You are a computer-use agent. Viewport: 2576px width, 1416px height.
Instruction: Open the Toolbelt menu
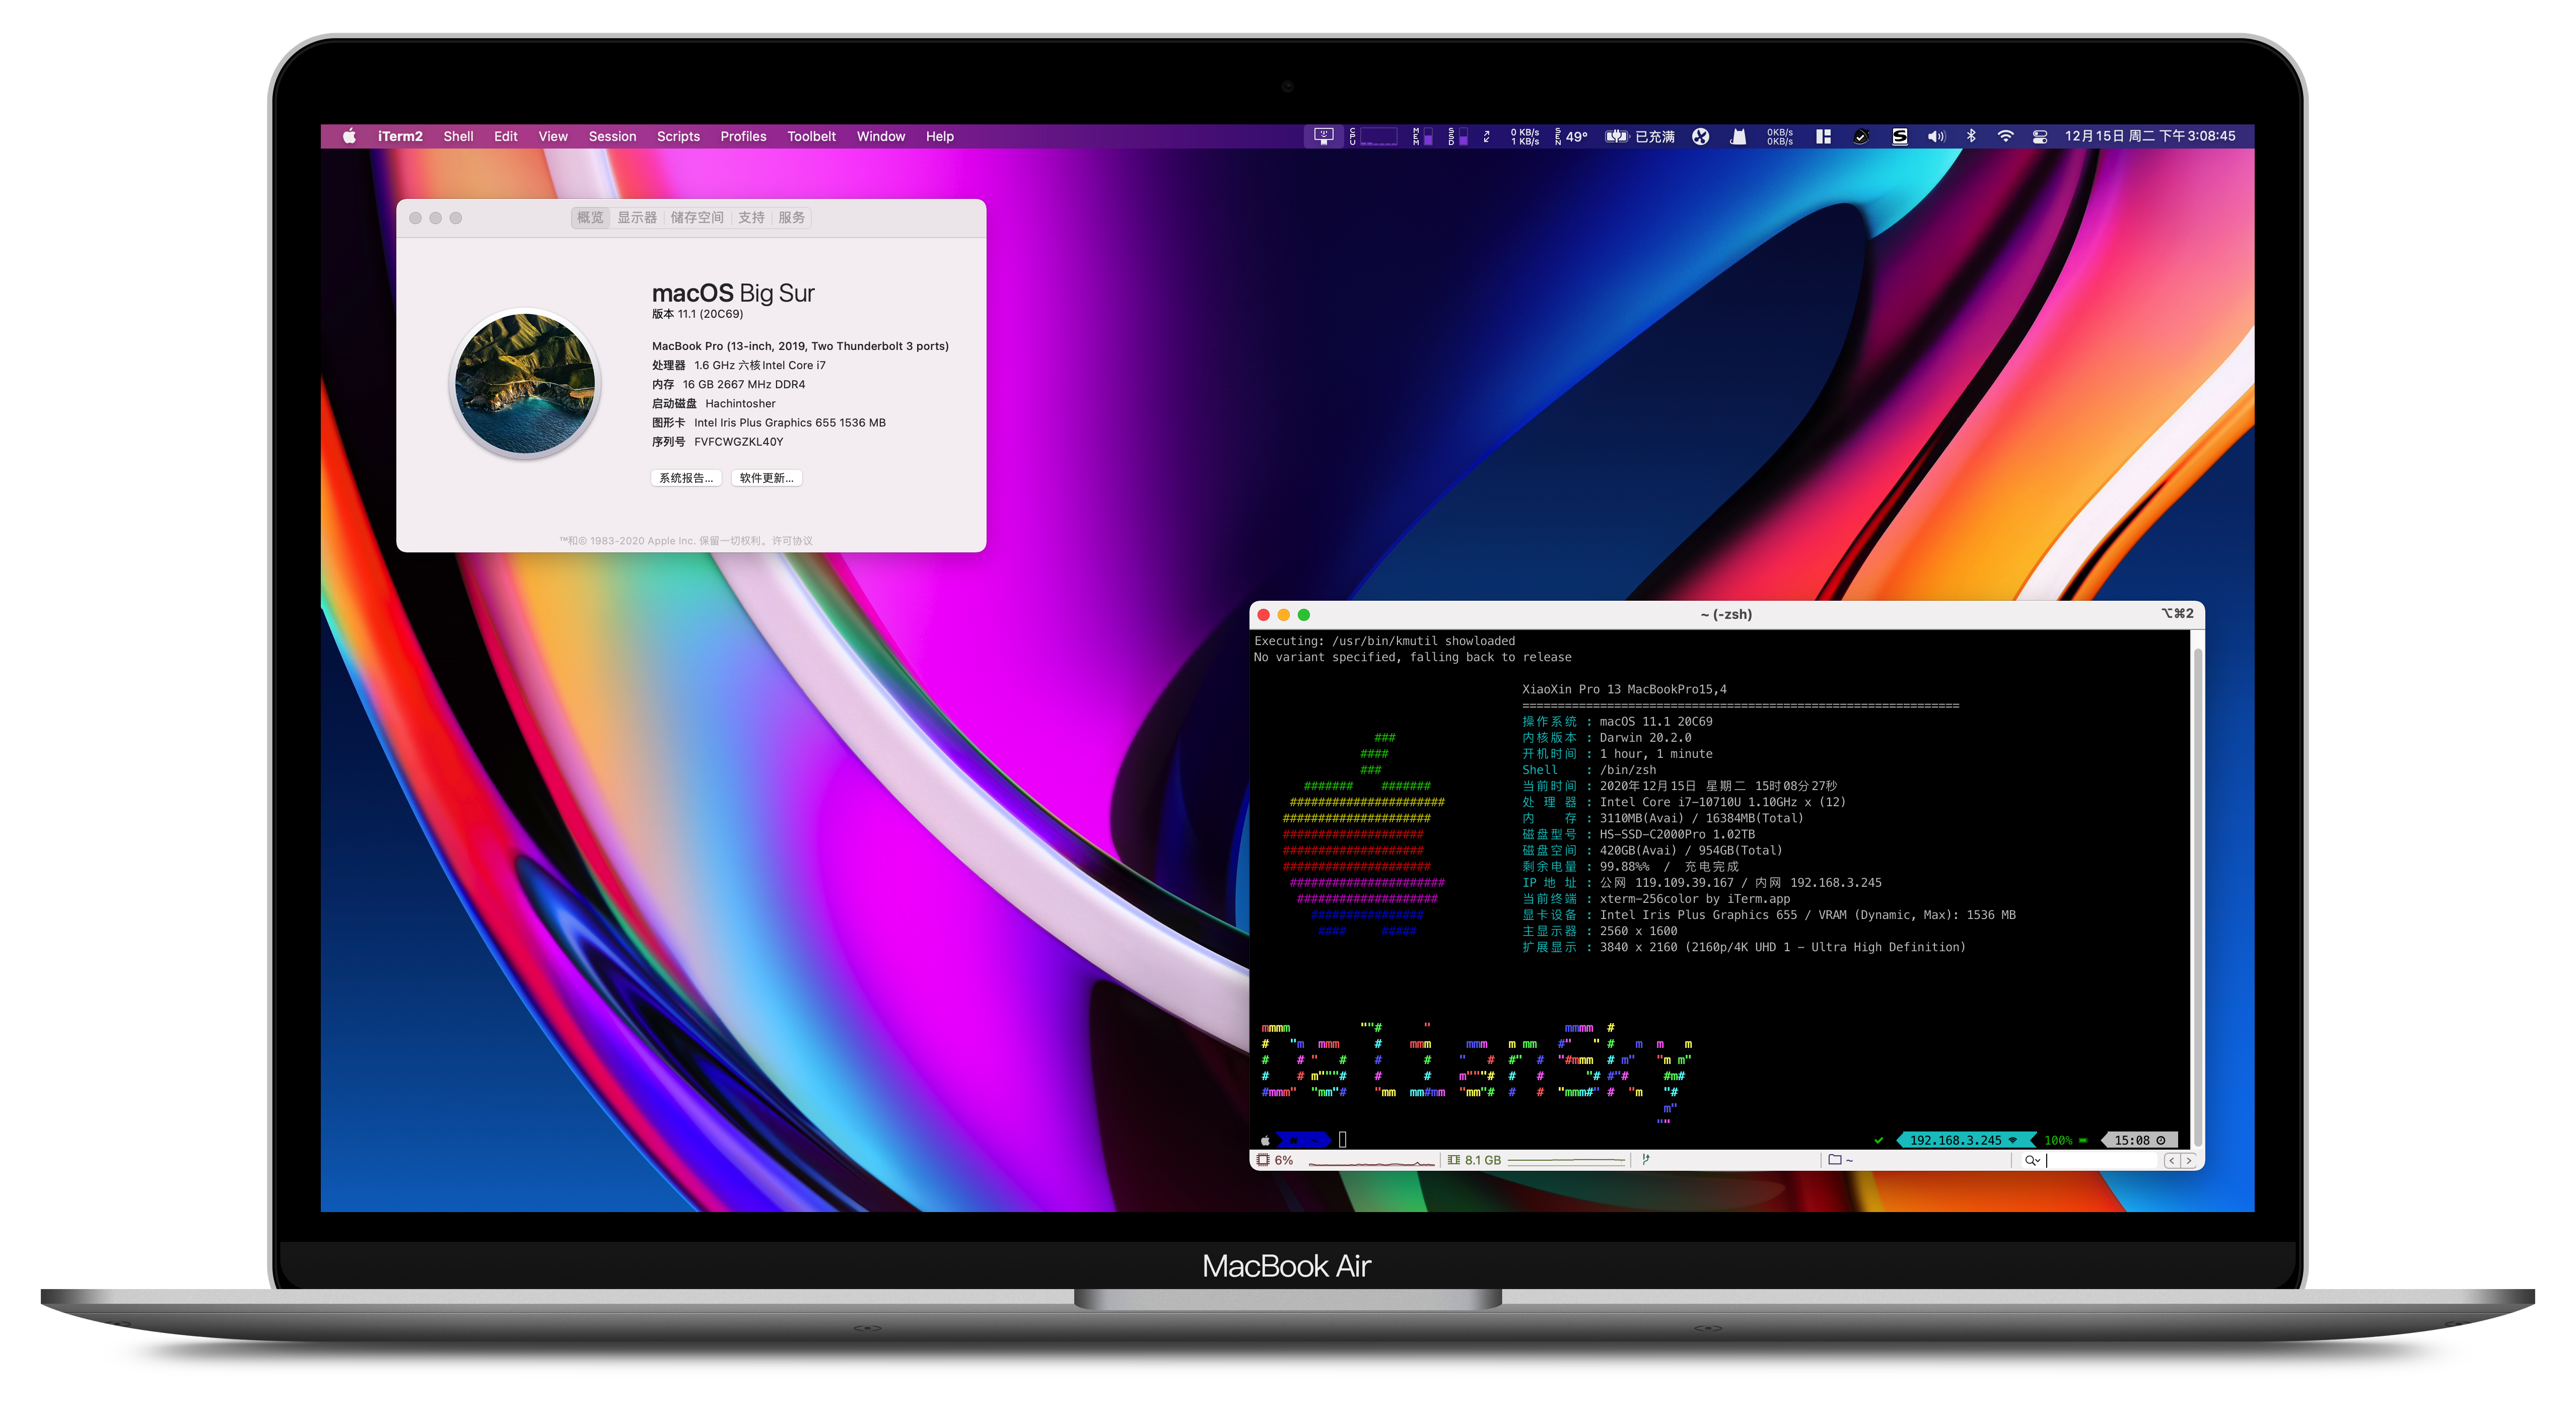pos(811,136)
